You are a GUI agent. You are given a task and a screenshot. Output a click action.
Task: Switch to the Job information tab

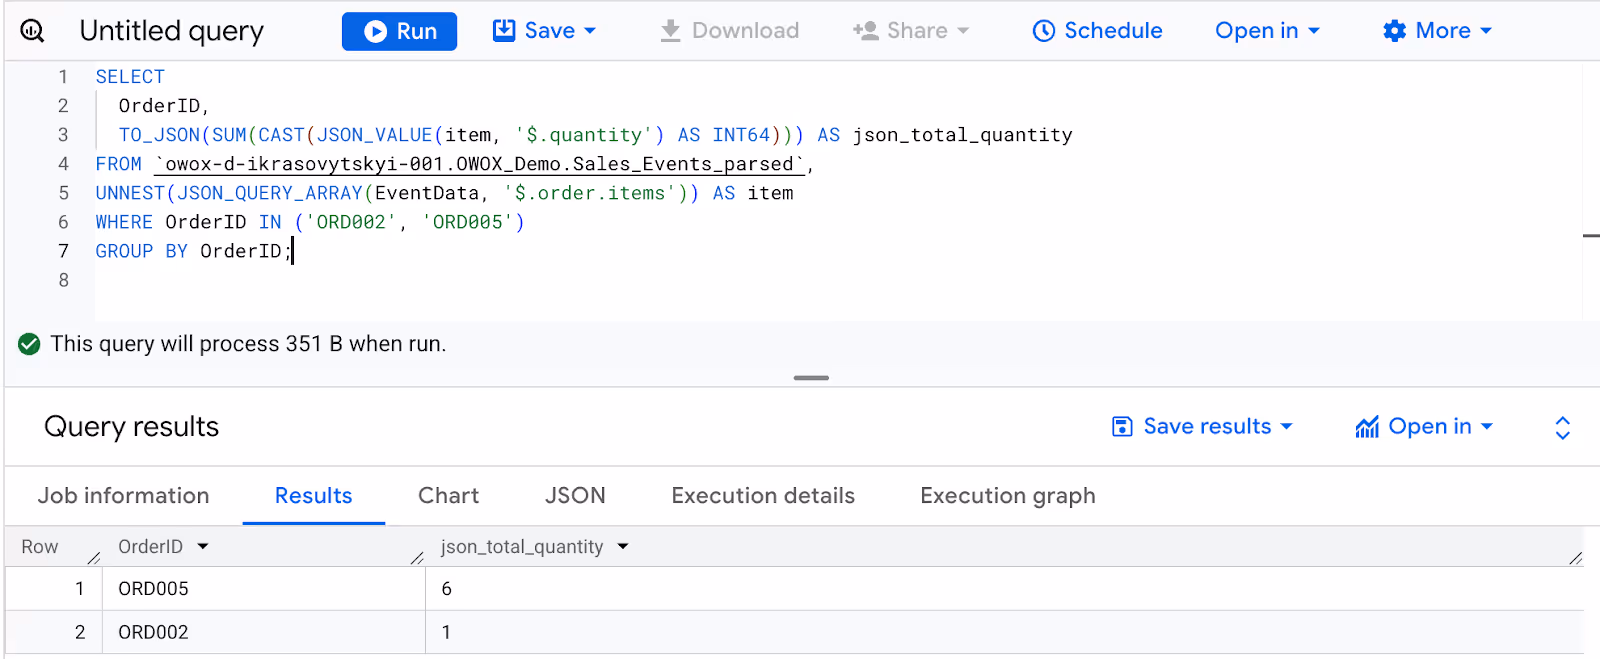point(124,496)
